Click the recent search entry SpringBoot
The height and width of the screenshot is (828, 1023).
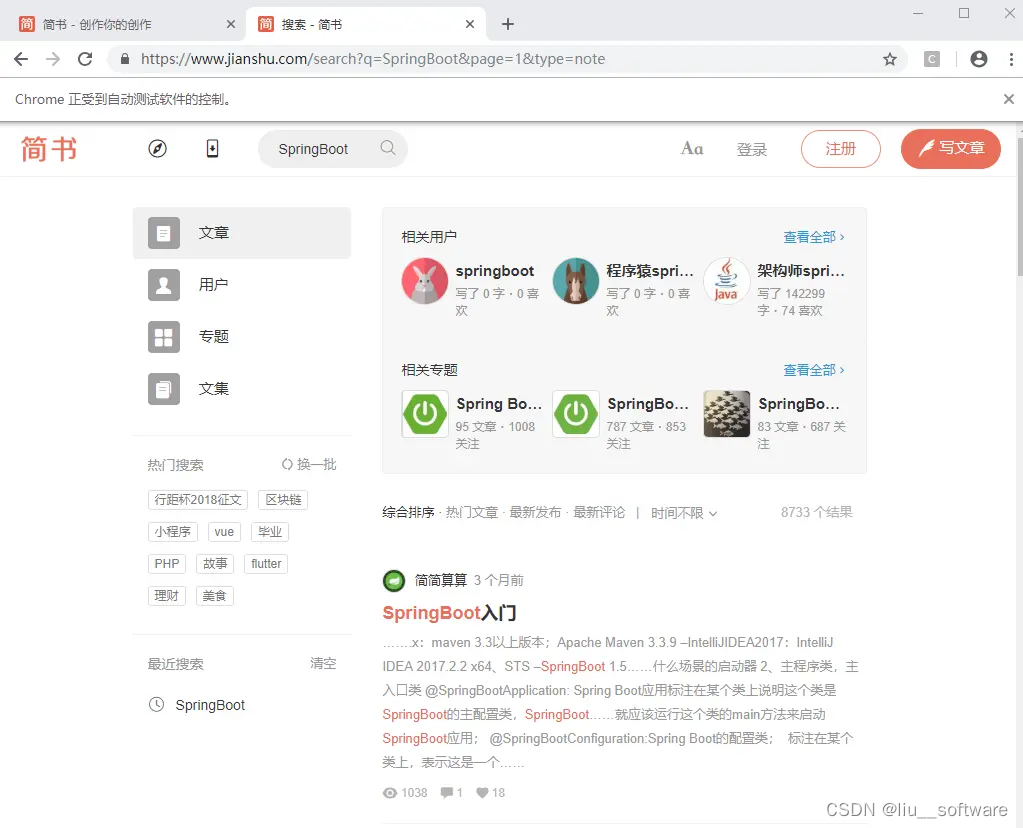point(210,705)
